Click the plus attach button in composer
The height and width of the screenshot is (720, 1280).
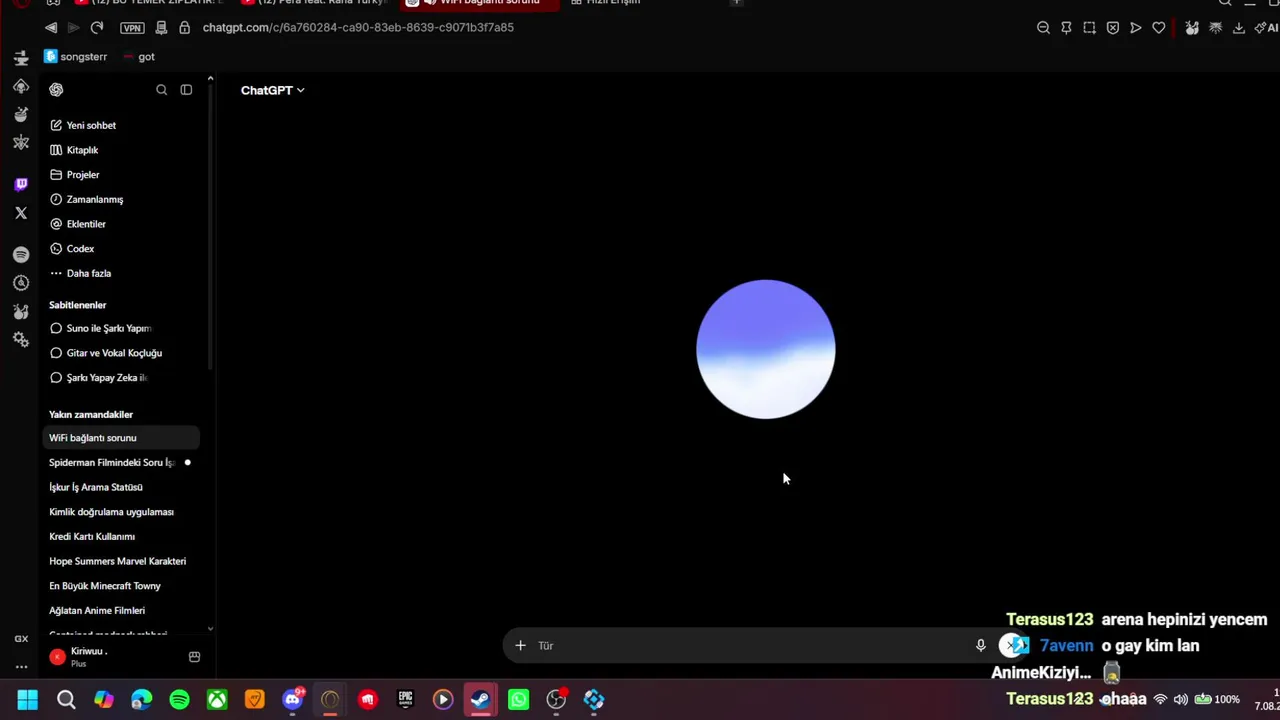[x=520, y=646]
